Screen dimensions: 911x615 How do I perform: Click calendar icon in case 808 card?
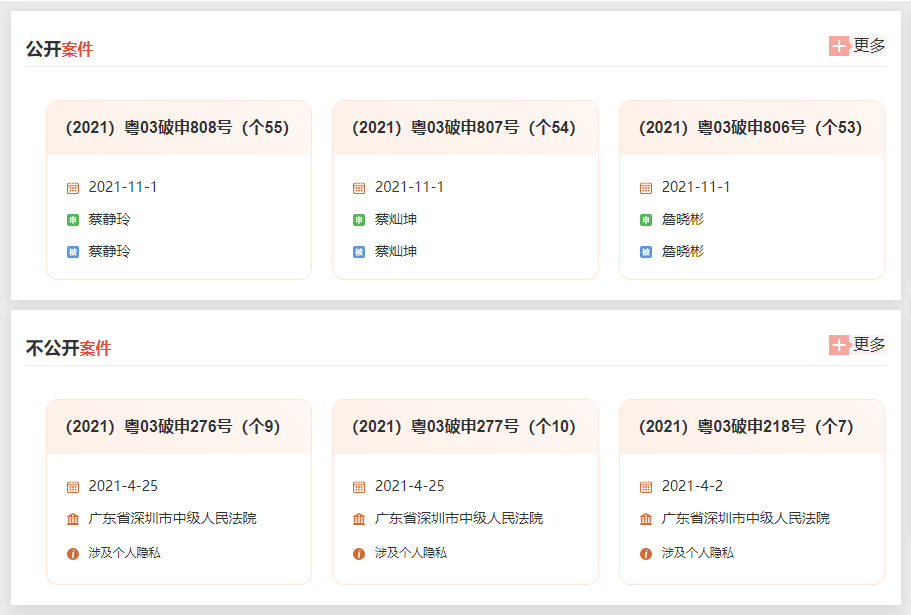[73, 188]
